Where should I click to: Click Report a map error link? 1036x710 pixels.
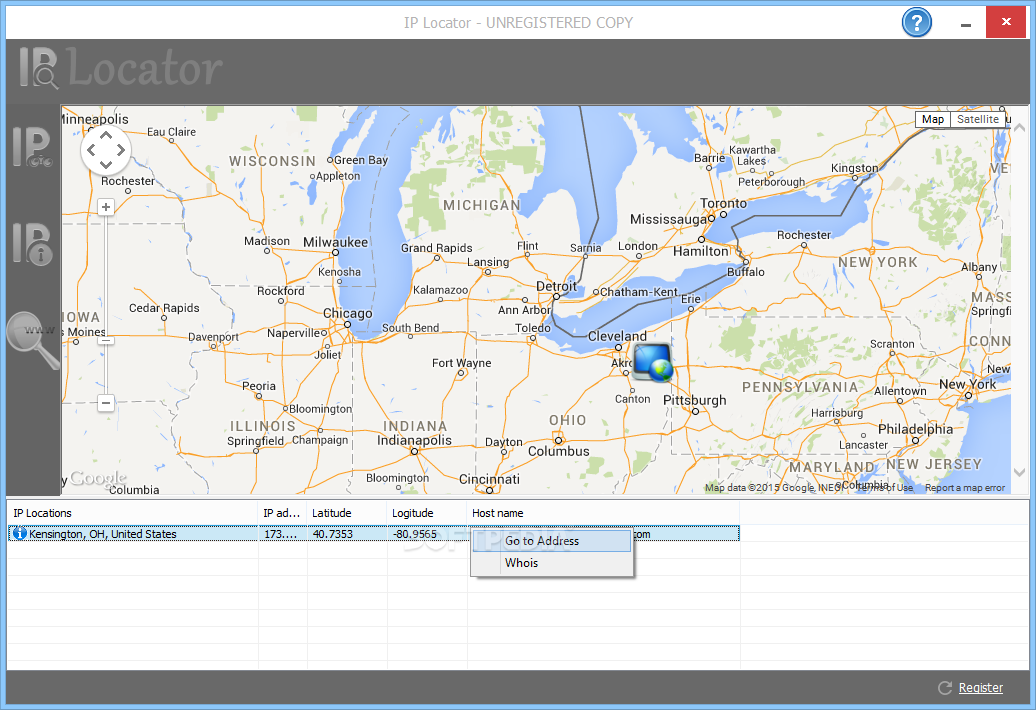point(965,487)
